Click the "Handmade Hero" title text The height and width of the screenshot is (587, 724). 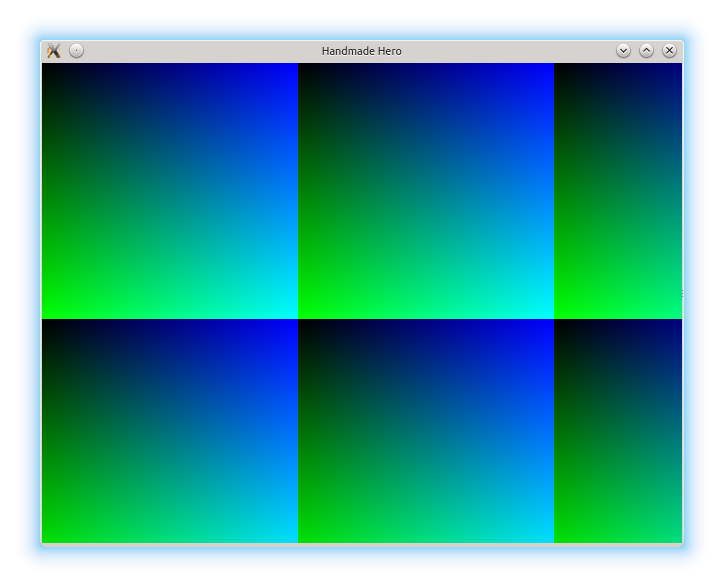(361, 51)
